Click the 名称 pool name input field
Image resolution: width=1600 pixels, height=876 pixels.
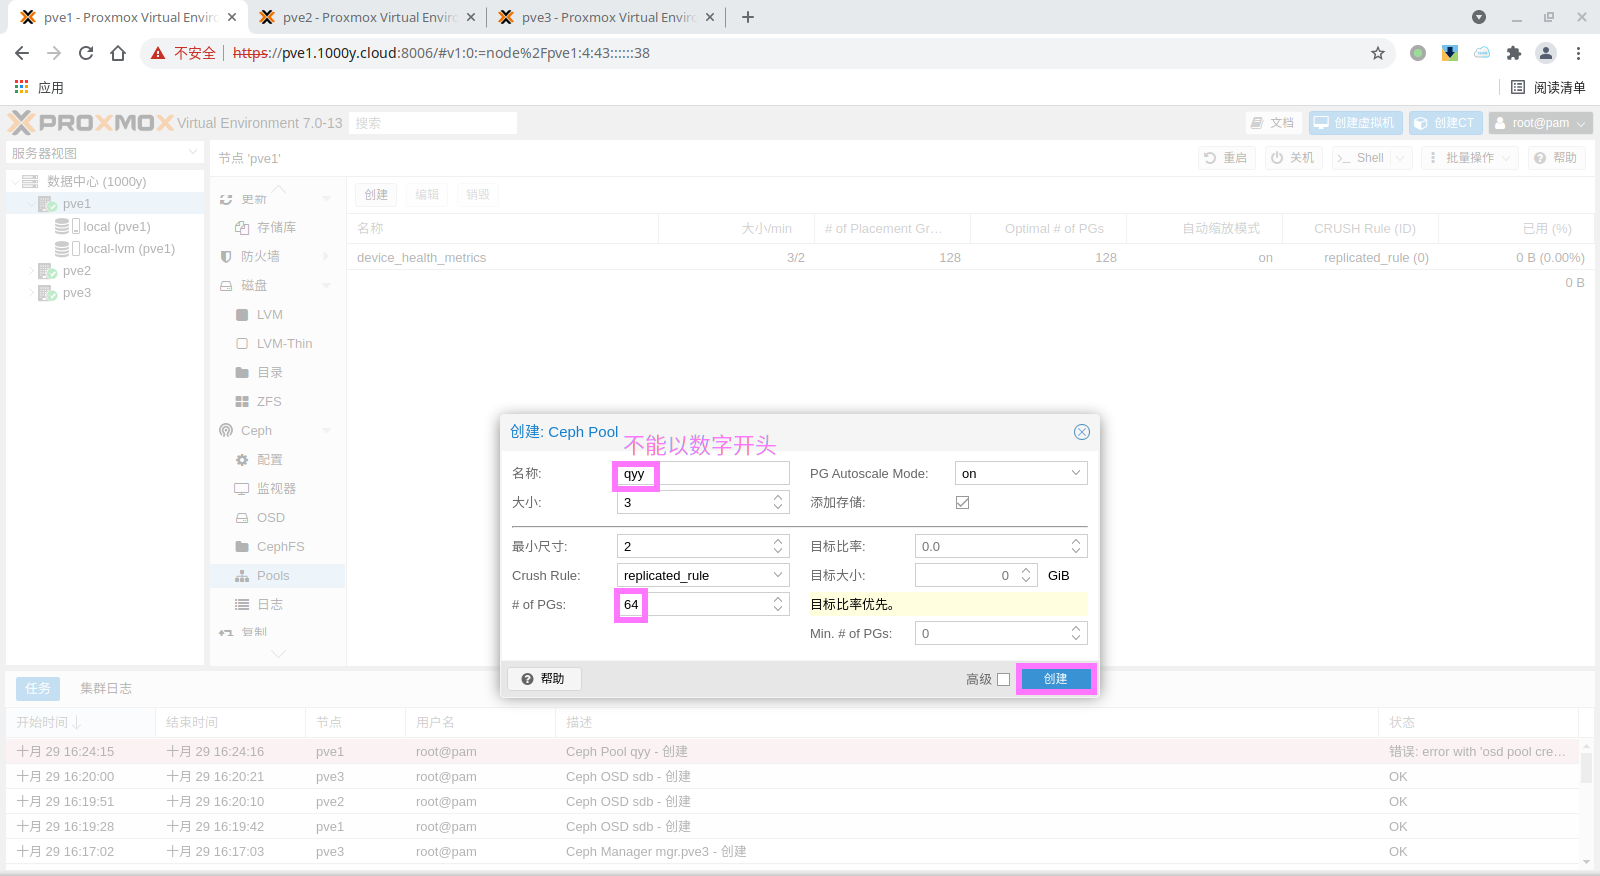702,474
